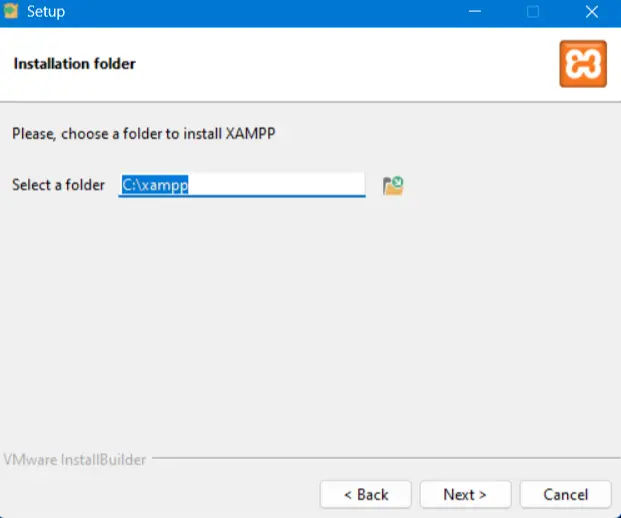Viewport: 621px width, 518px height.
Task: Click 'Please, choose a folder to install XAMPP' text
Action: (143, 134)
